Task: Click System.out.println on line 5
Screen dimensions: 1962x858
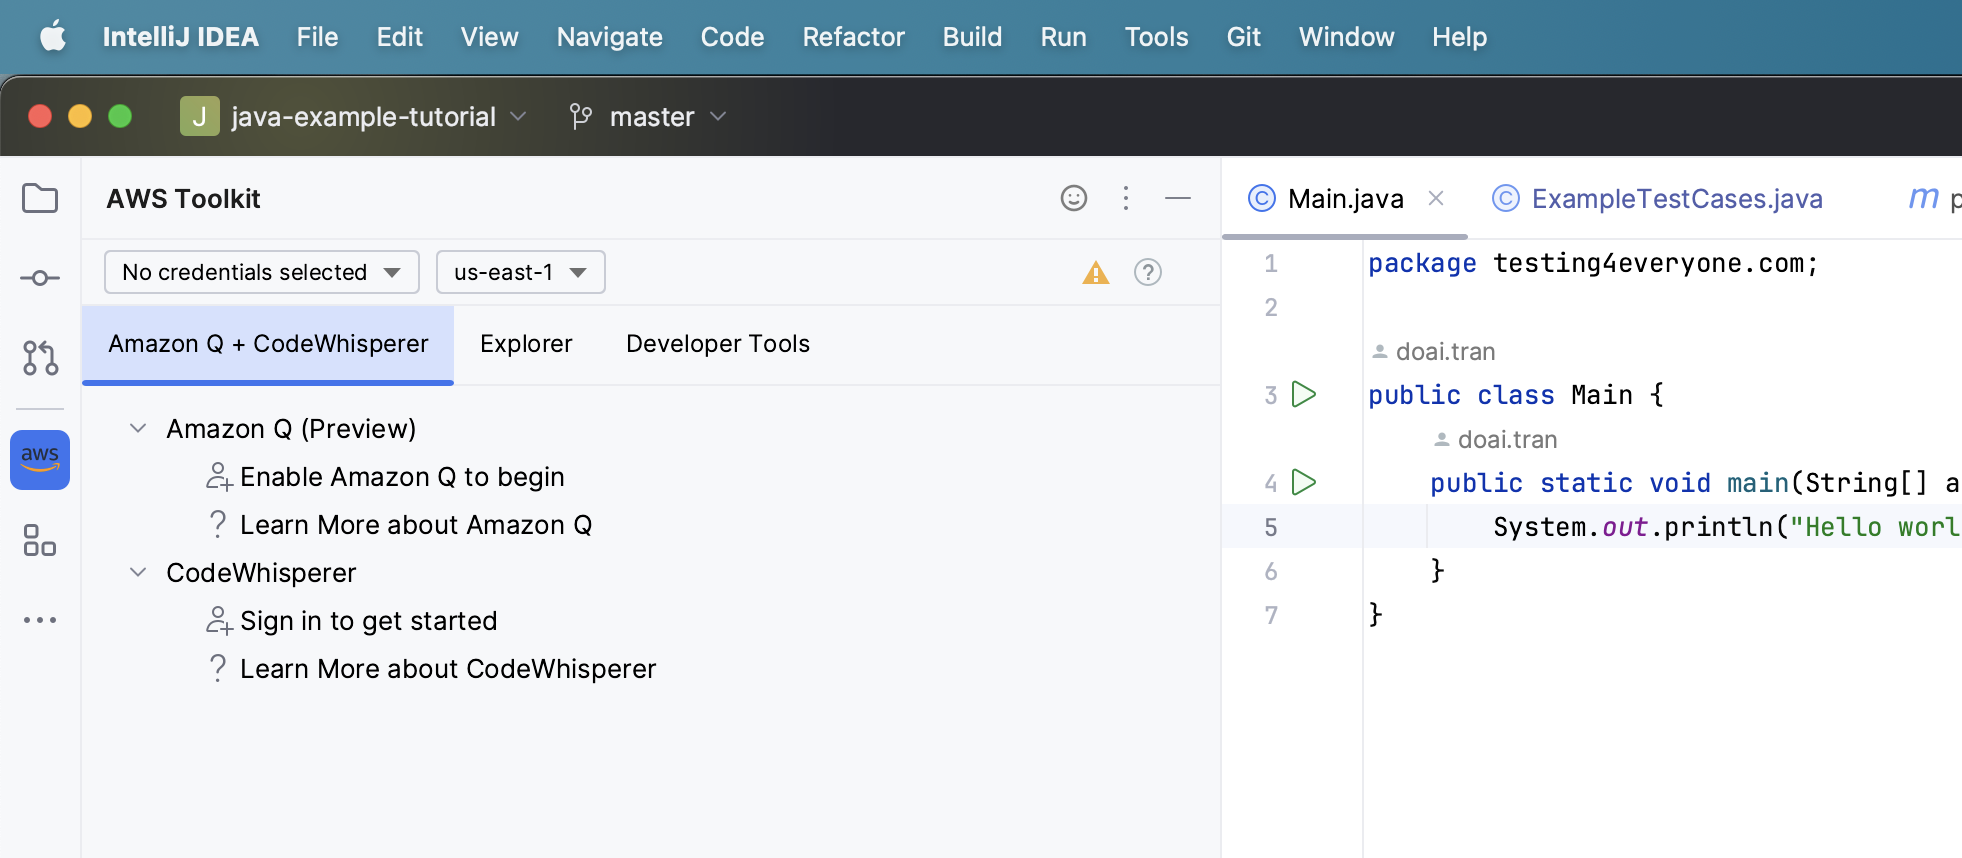Action: point(1633,527)
